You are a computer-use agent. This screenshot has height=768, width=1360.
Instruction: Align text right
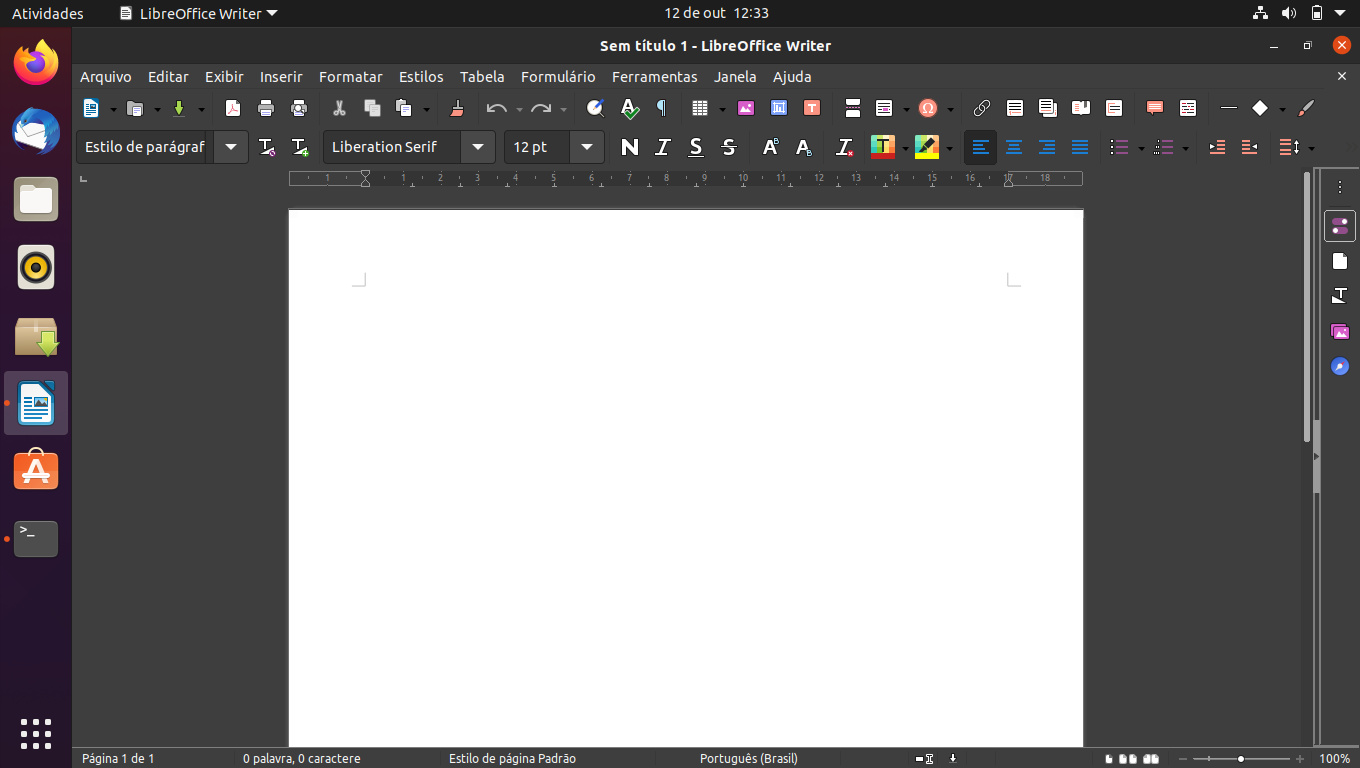[1047, 147]
